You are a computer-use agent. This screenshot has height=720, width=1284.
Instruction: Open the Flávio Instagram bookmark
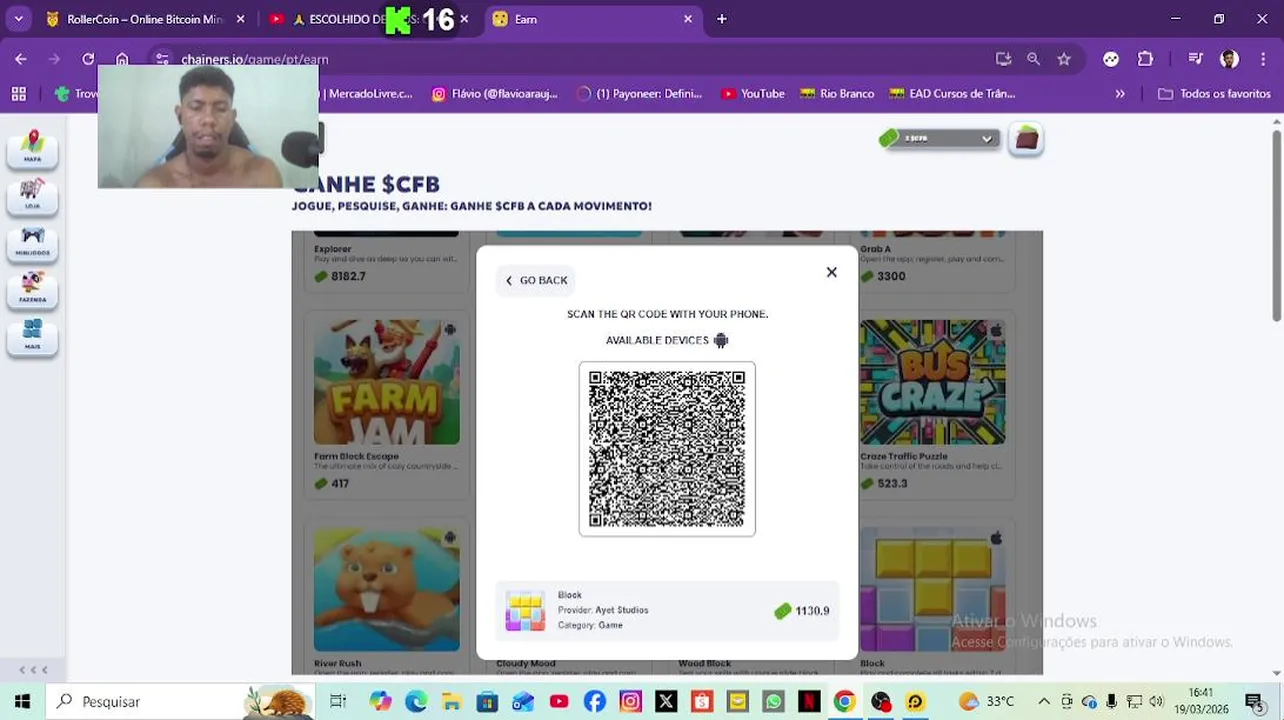[x=493, y=94]
